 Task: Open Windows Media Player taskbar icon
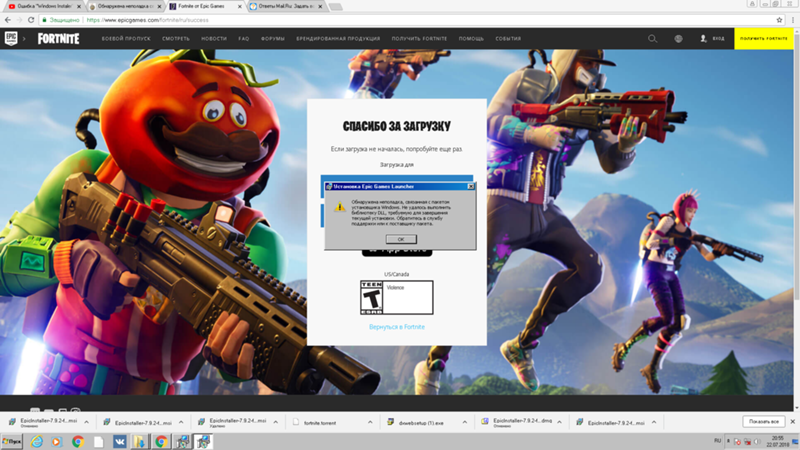coord(57,441)
